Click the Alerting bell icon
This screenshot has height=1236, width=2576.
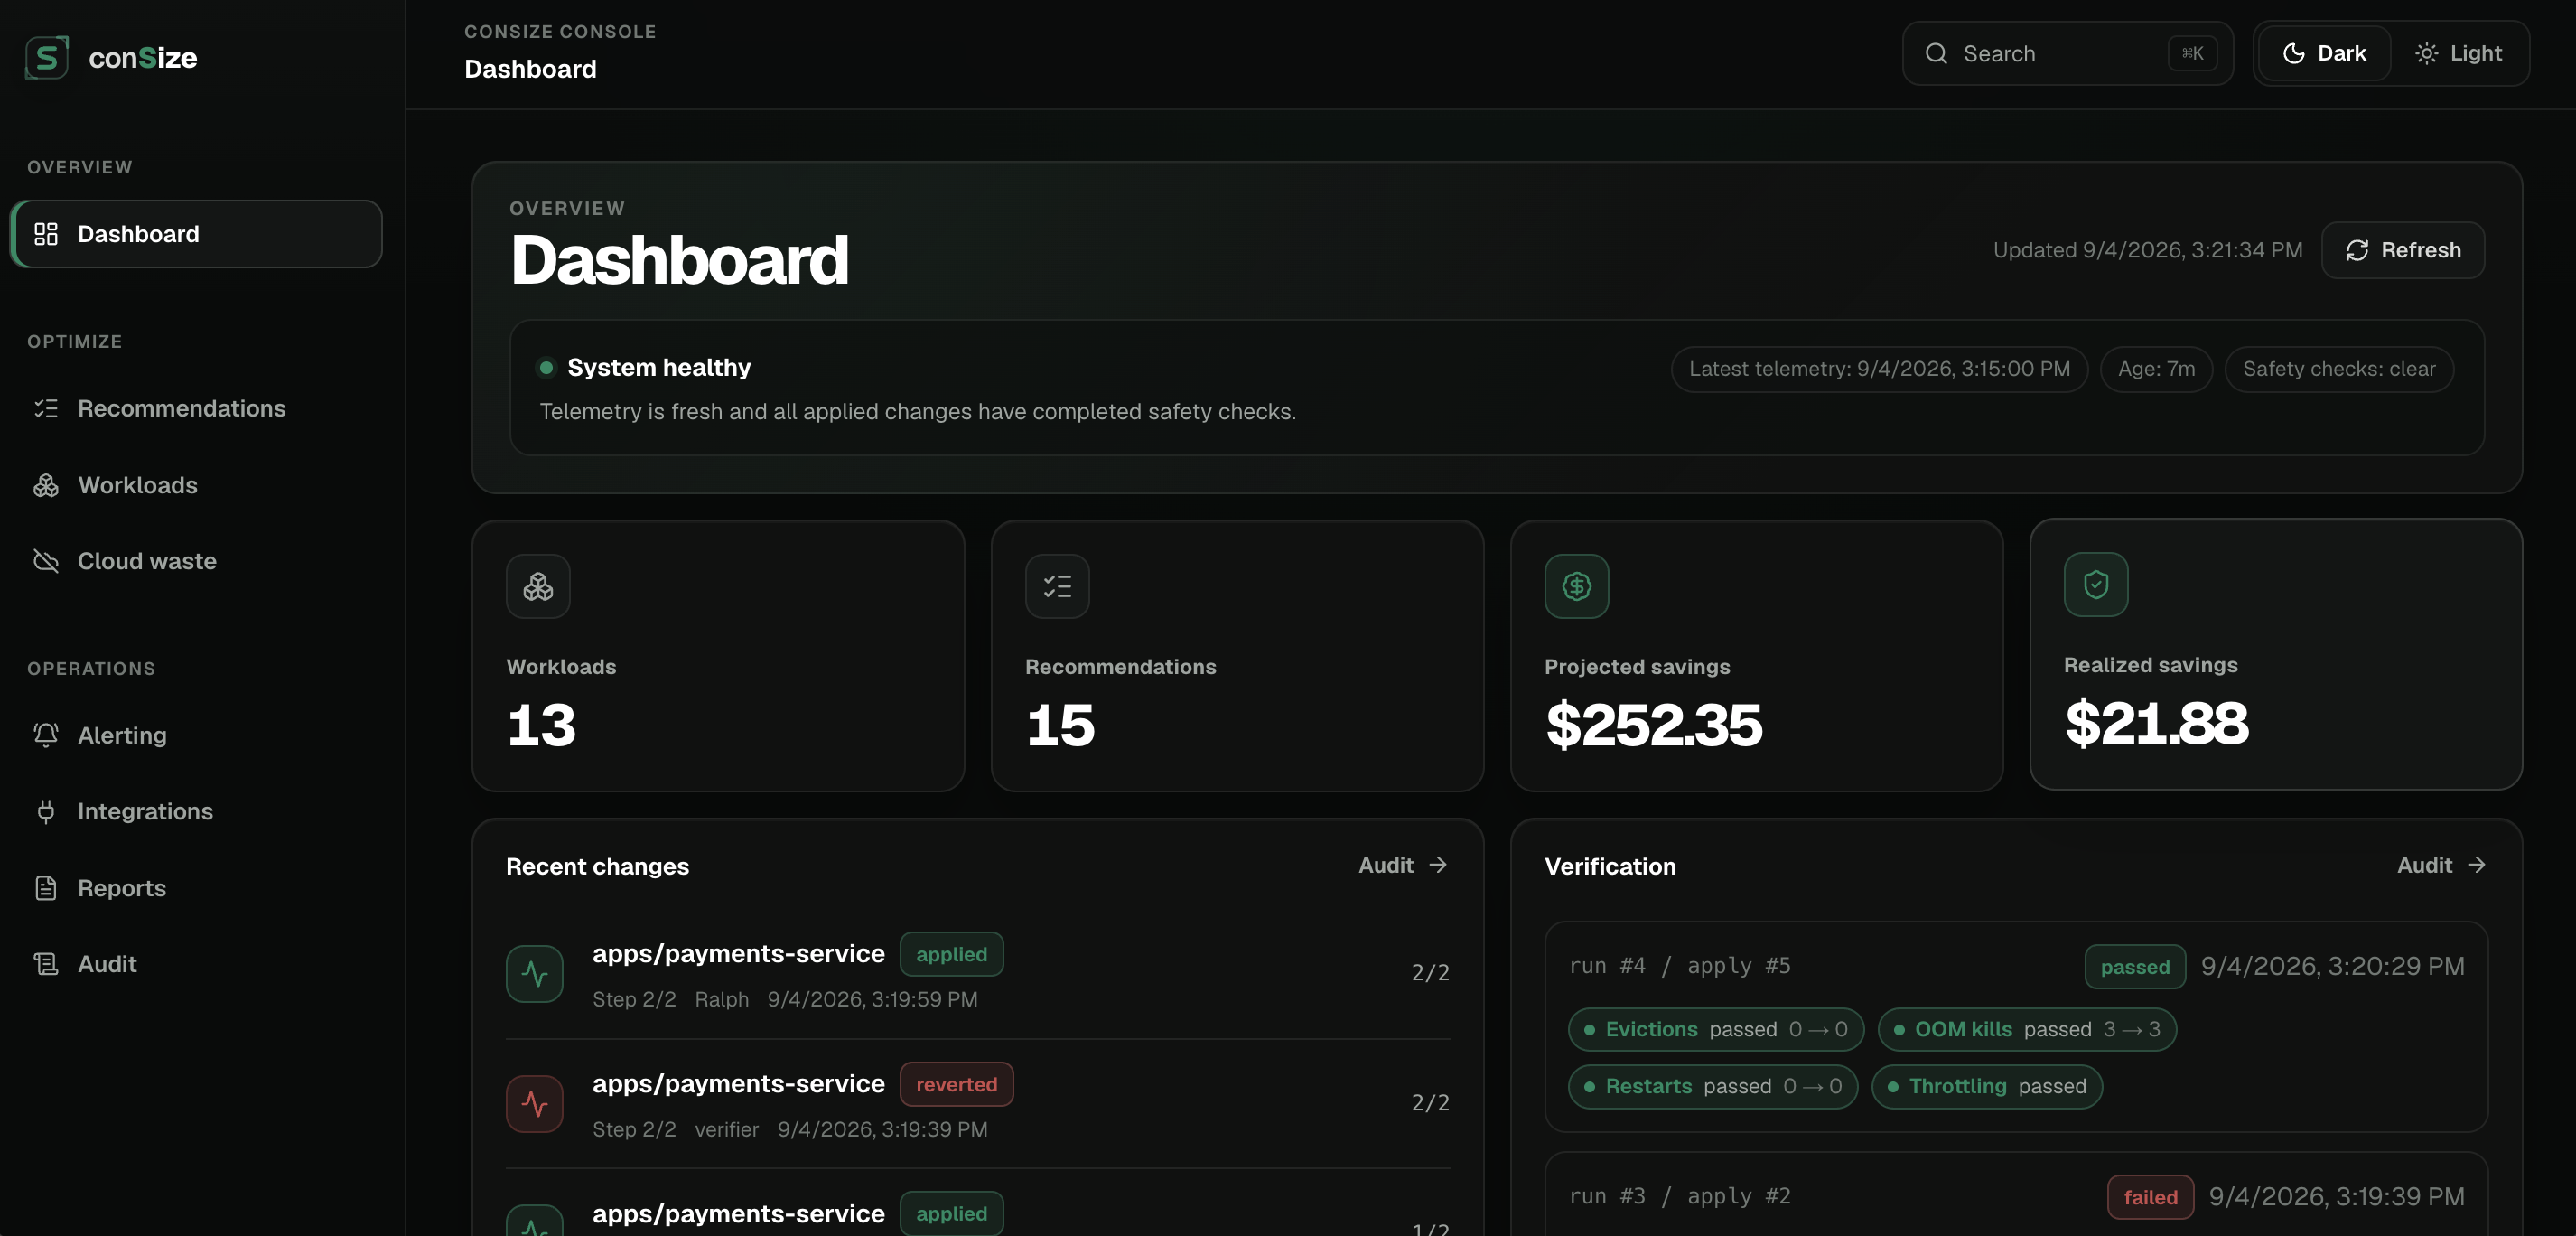pos(46,735)
